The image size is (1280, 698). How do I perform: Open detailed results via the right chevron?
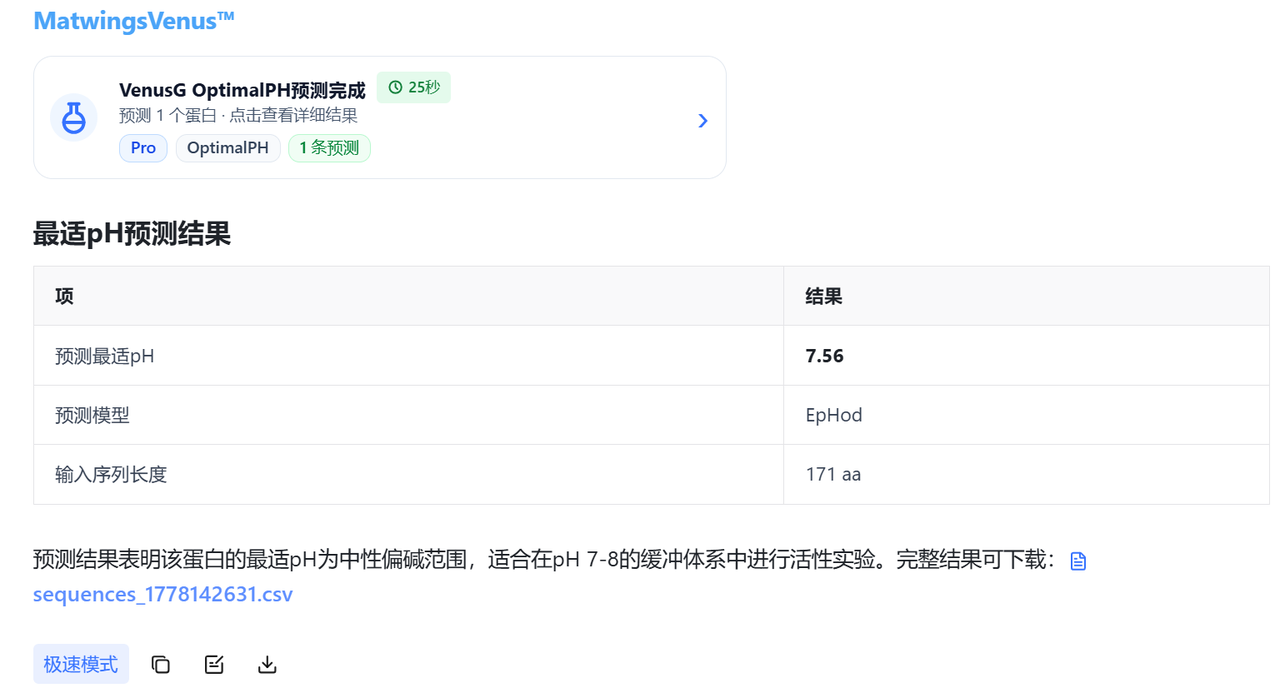(x=703, y=120)
